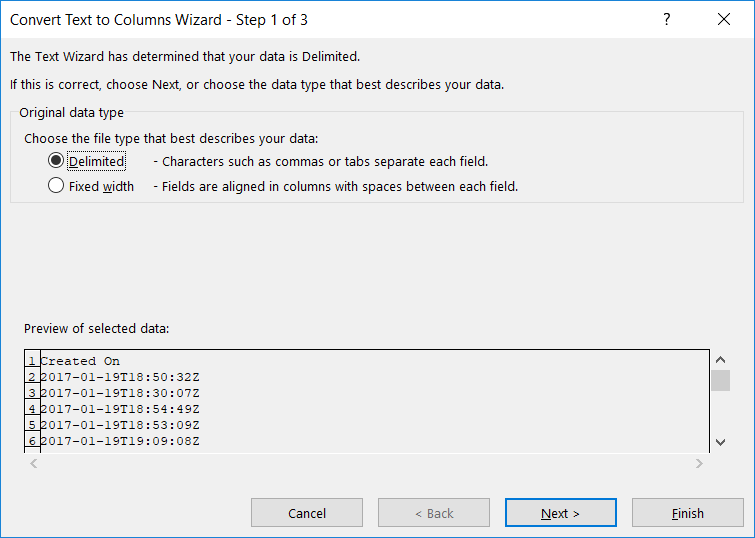755x538 pixels.
Task: Close the Convert Text to Columns Wizard
Action: pyautogui.click(x=723, y=20)
